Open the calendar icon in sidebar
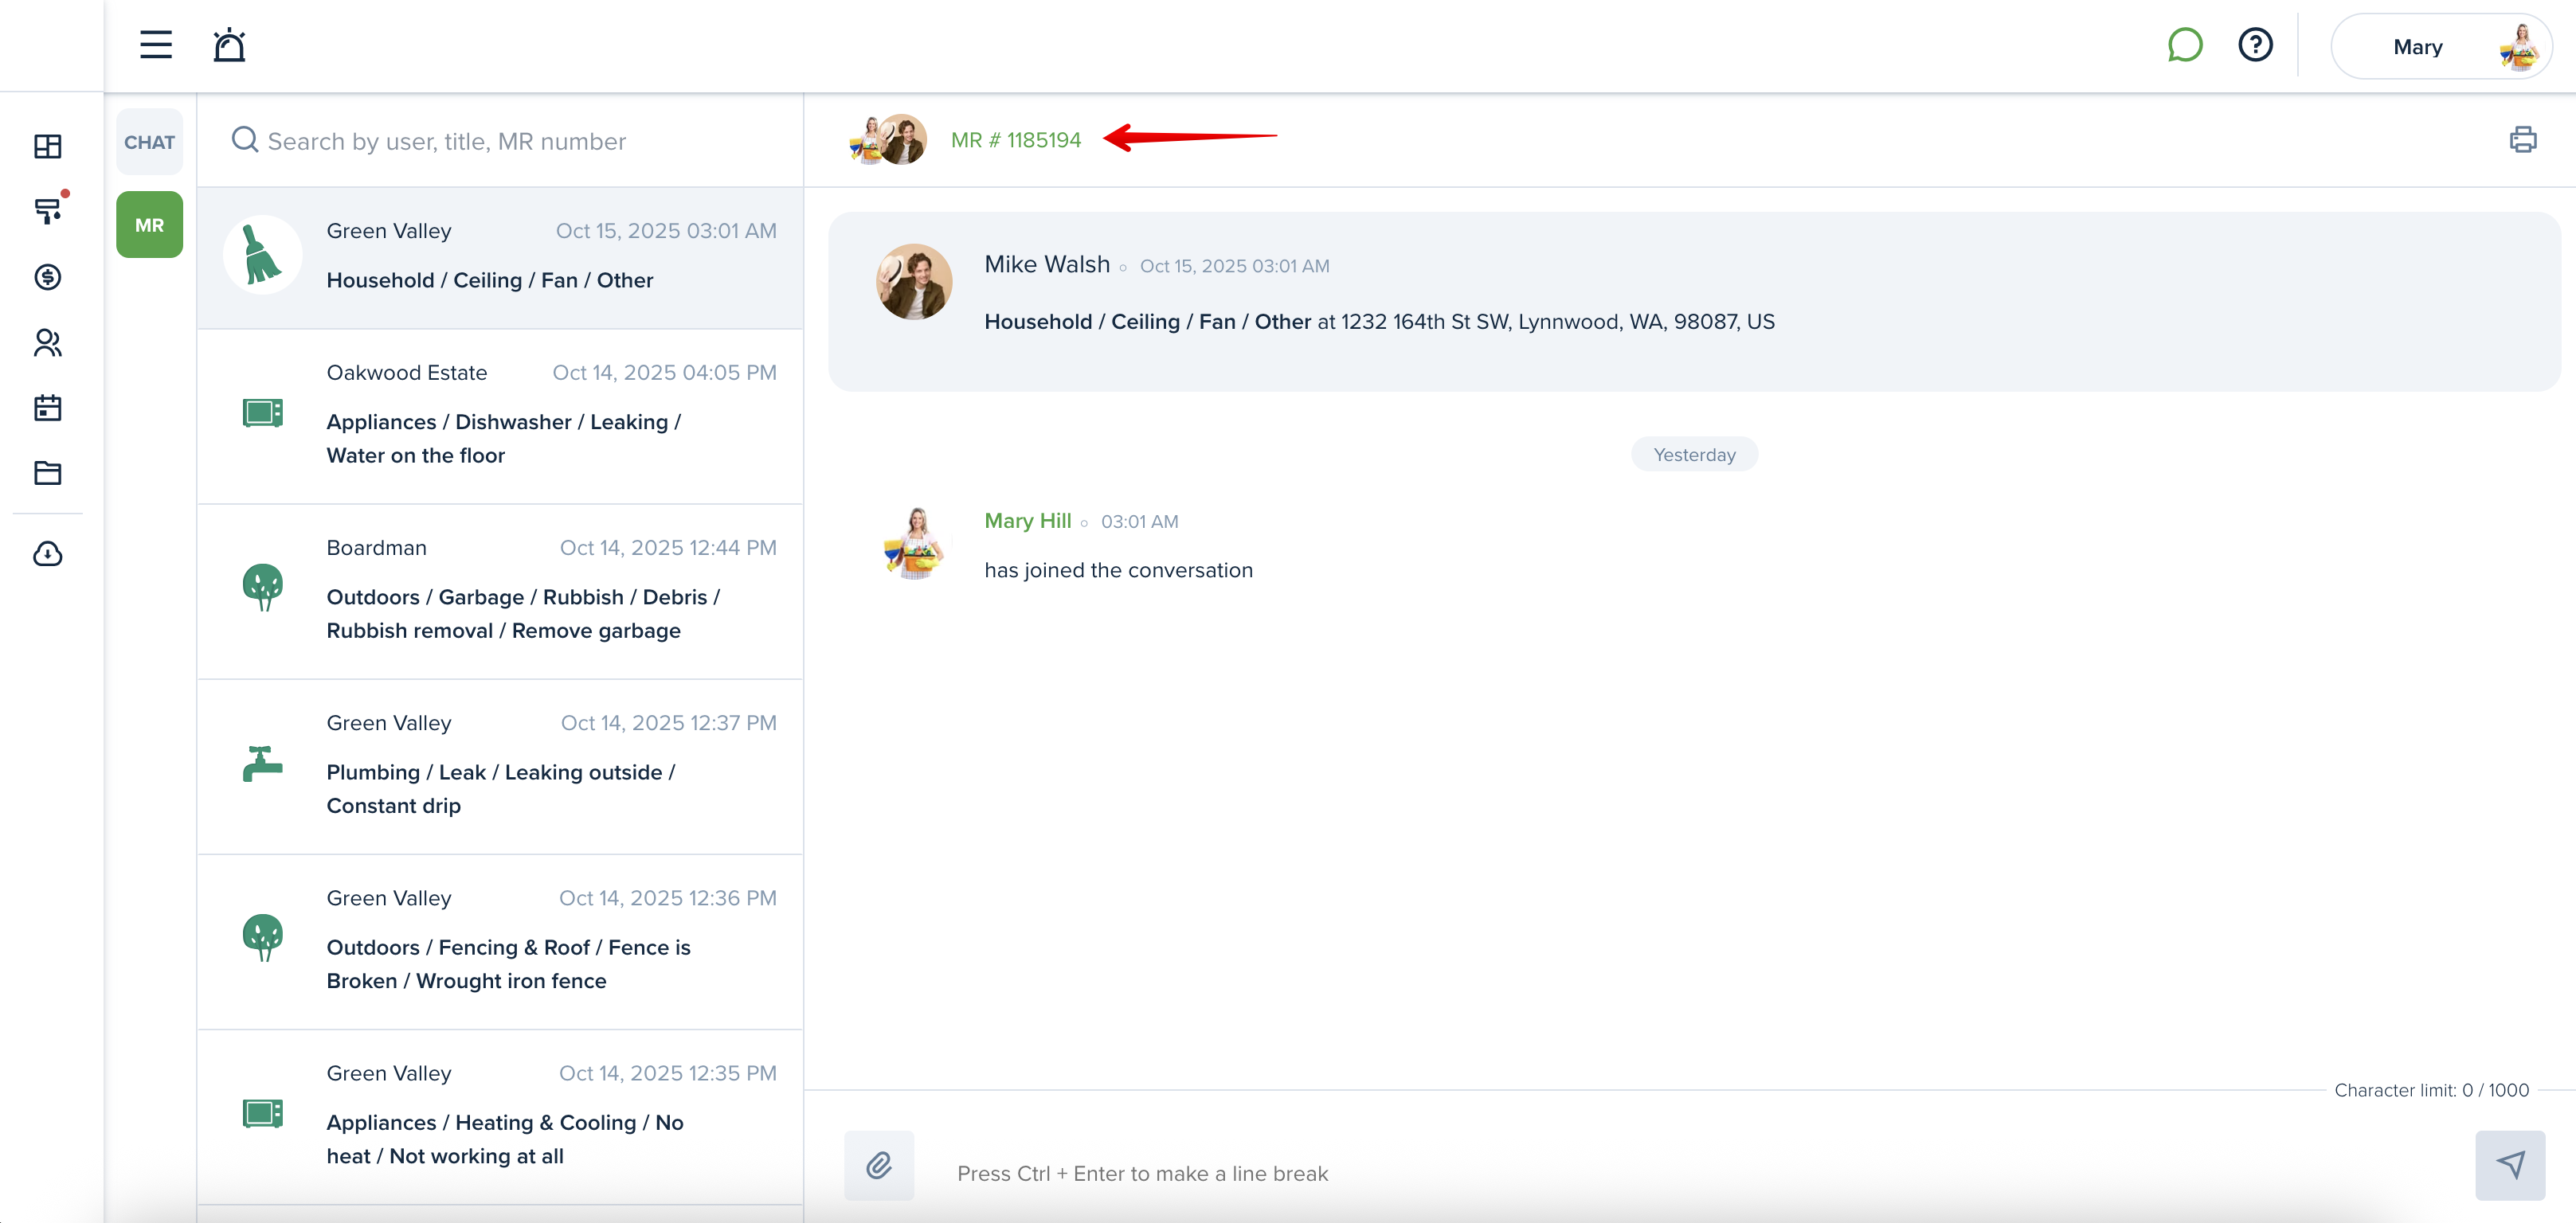 [x=48, y=408]
